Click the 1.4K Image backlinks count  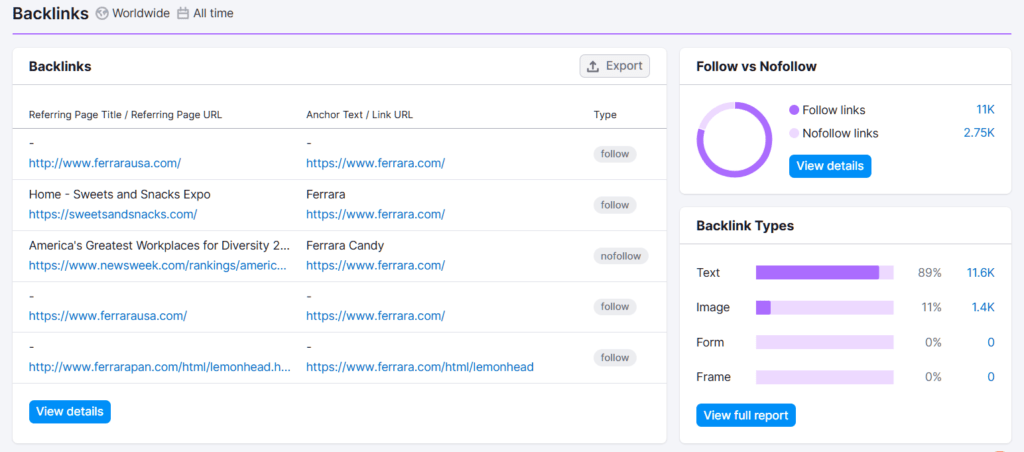click(x=983, y=308)
